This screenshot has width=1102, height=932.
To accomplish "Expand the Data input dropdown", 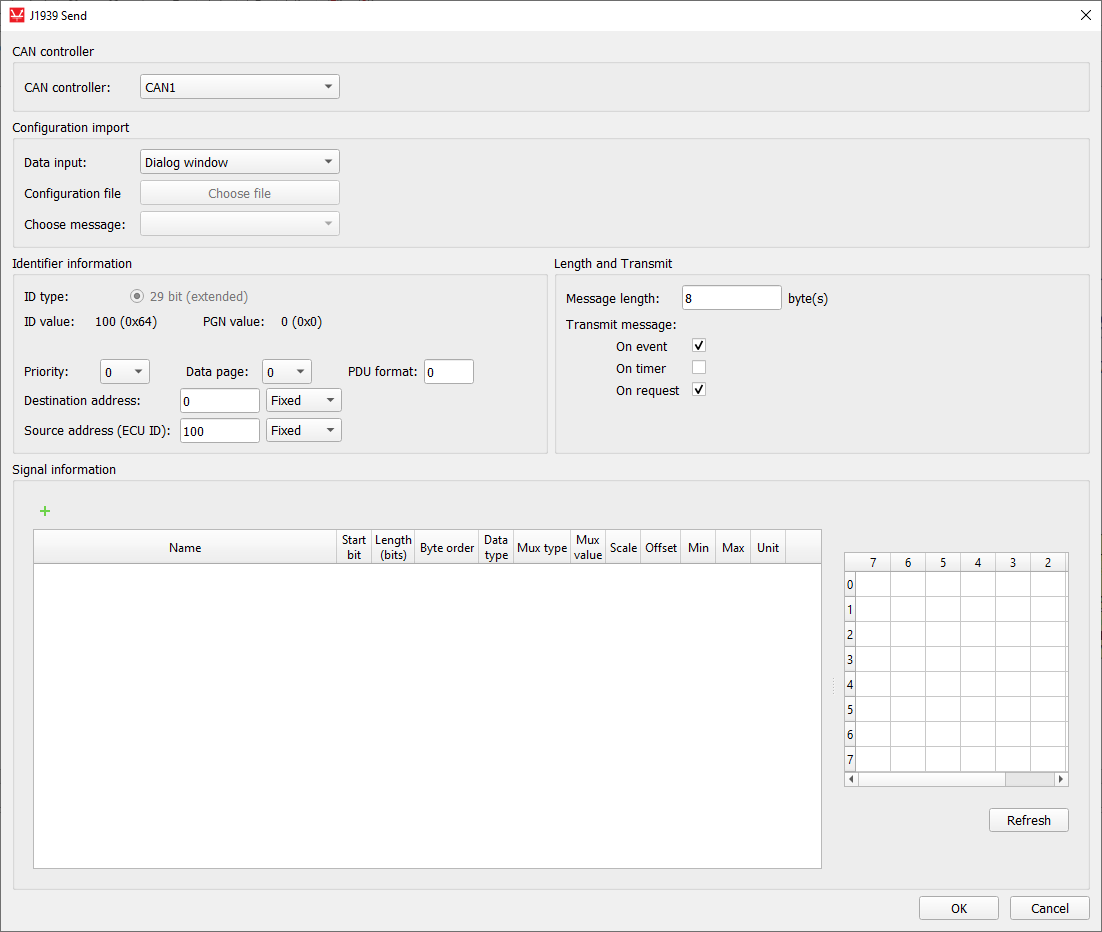I will tap(239, 162).
